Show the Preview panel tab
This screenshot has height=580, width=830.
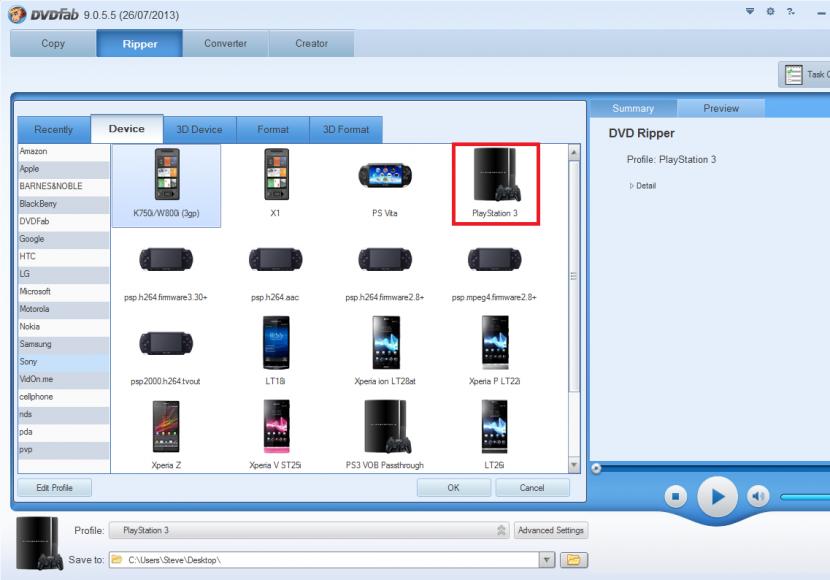pos(721,108)
